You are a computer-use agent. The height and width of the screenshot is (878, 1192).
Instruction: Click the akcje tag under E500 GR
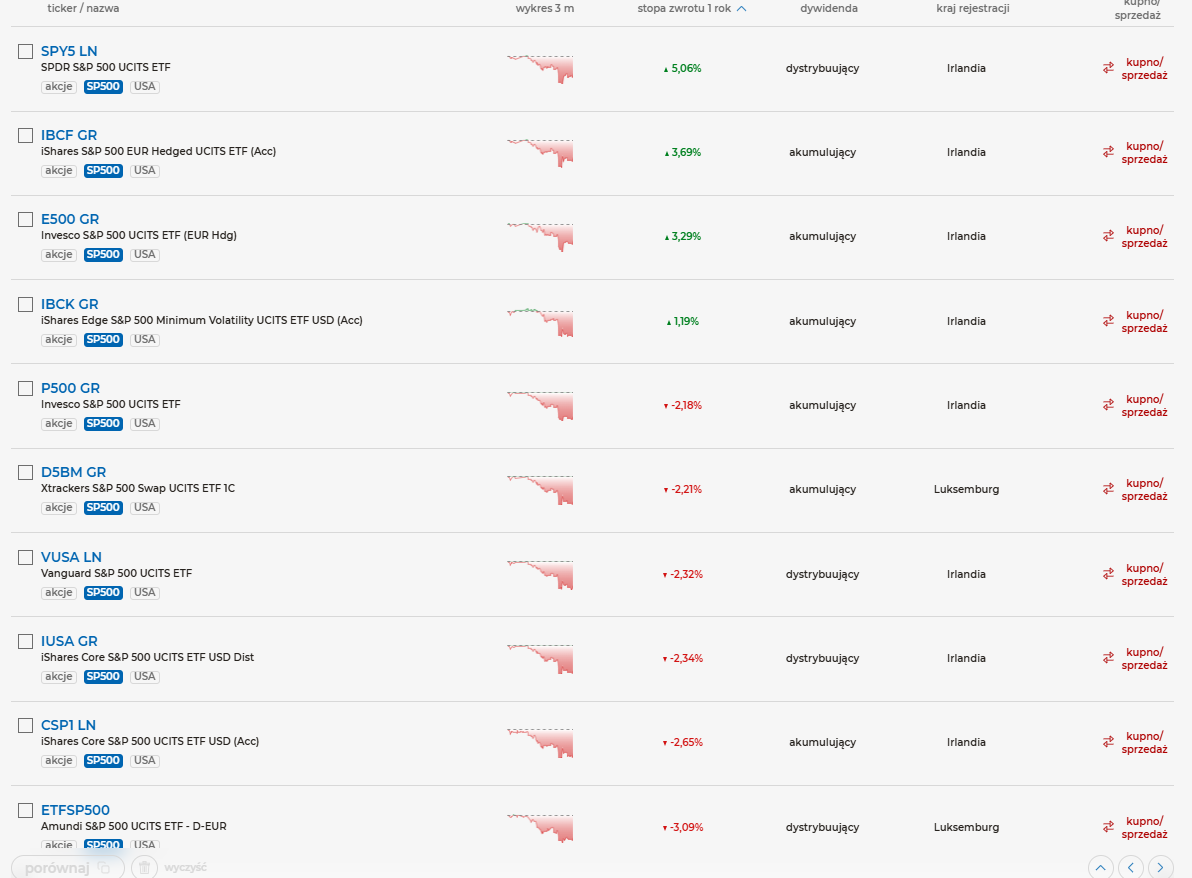(x=59, y=255)
